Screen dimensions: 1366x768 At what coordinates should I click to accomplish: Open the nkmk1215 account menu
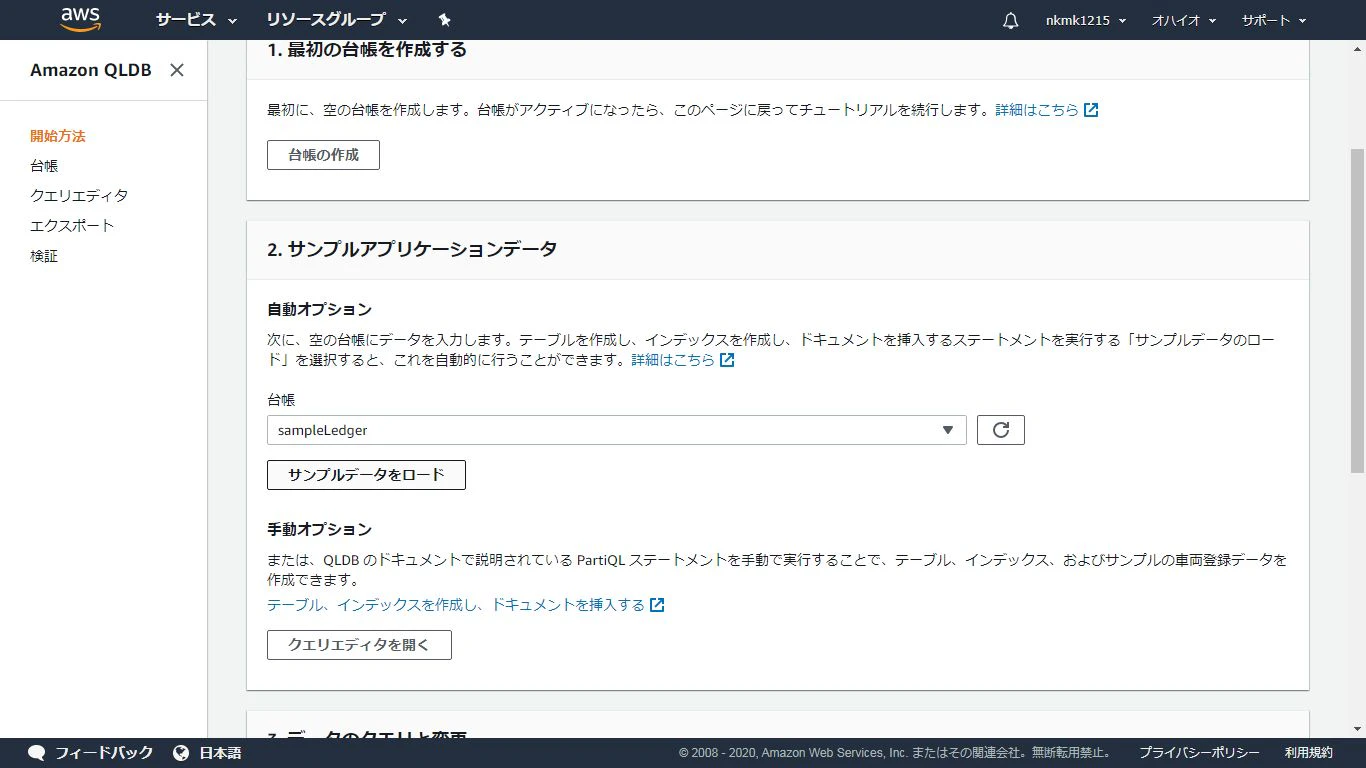(1086, 20)
